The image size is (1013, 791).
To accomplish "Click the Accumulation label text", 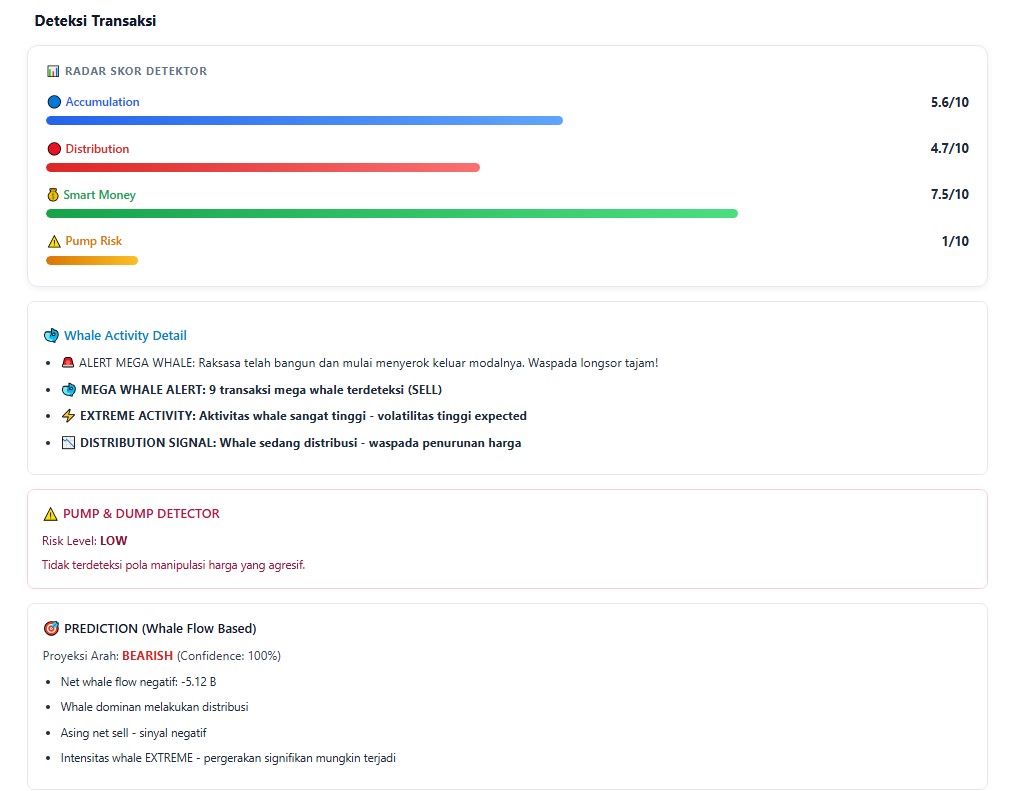I will [x=102, y=102].
